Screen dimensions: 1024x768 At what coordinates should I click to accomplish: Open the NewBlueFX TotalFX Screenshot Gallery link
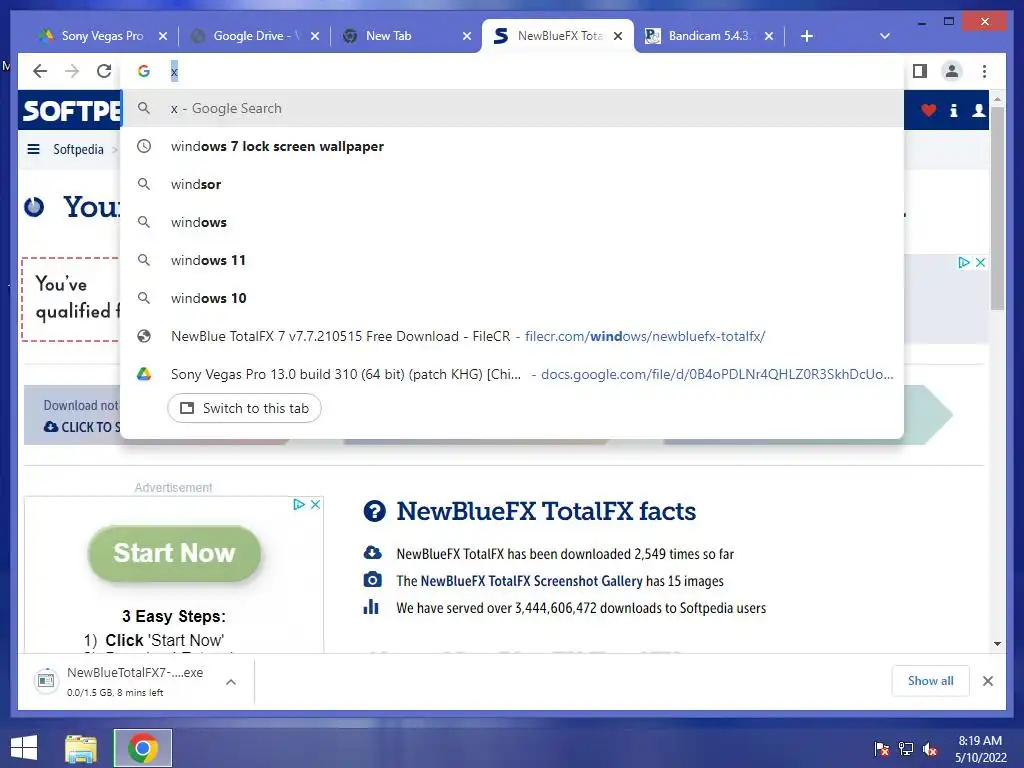(x=532, y=581)
